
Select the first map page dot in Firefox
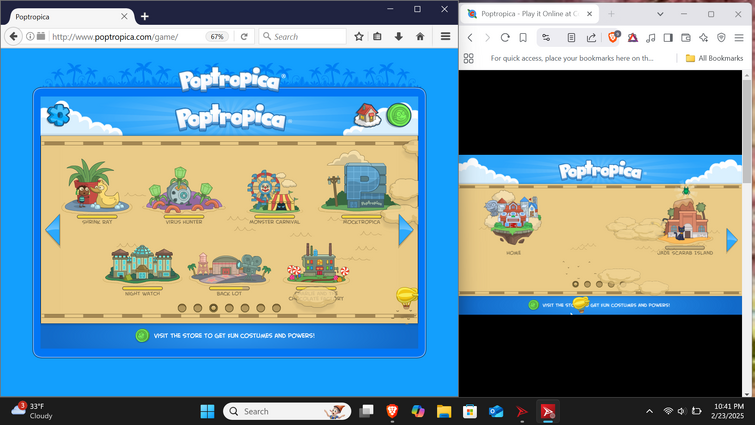(x=182, y=308)
